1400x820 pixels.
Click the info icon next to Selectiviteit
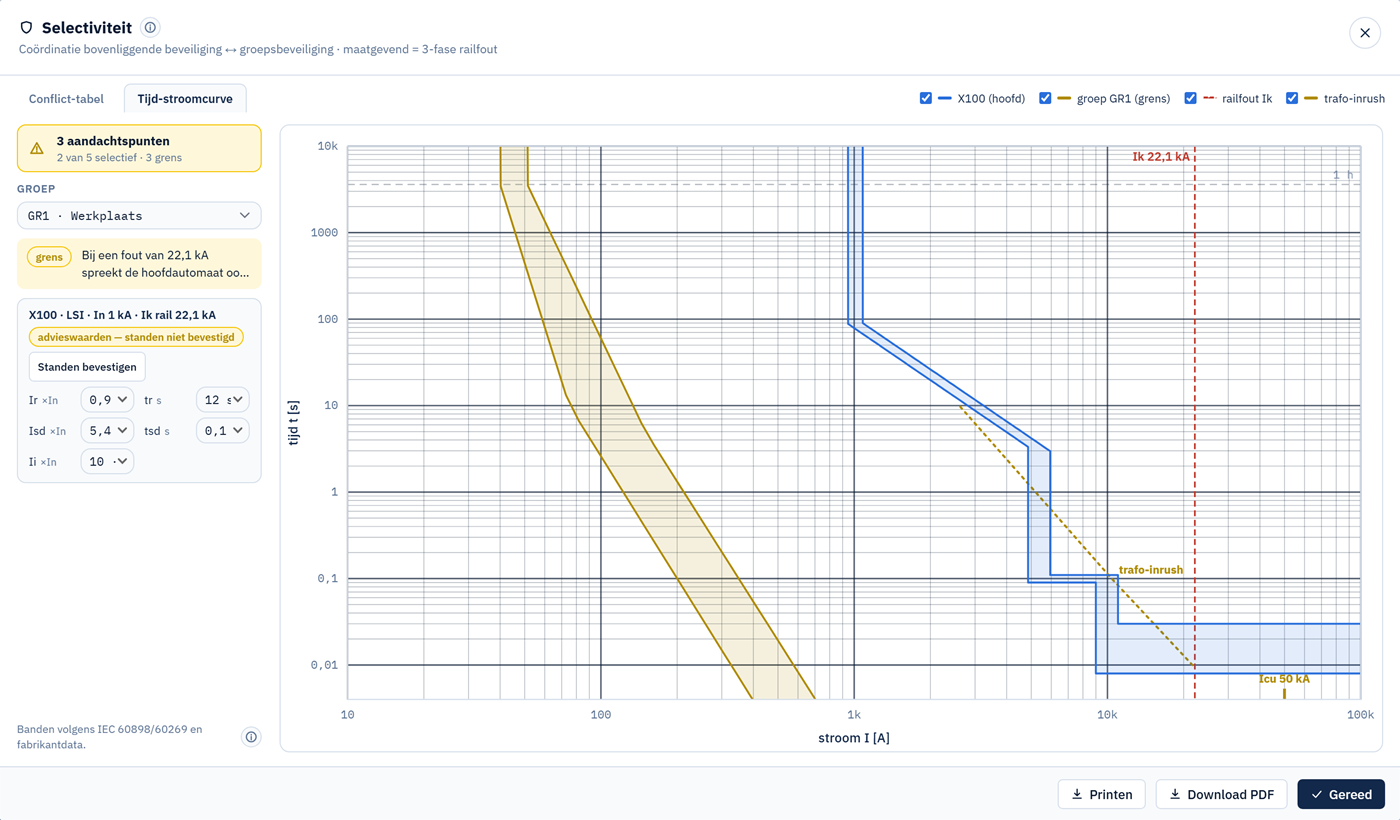(150, 27)
